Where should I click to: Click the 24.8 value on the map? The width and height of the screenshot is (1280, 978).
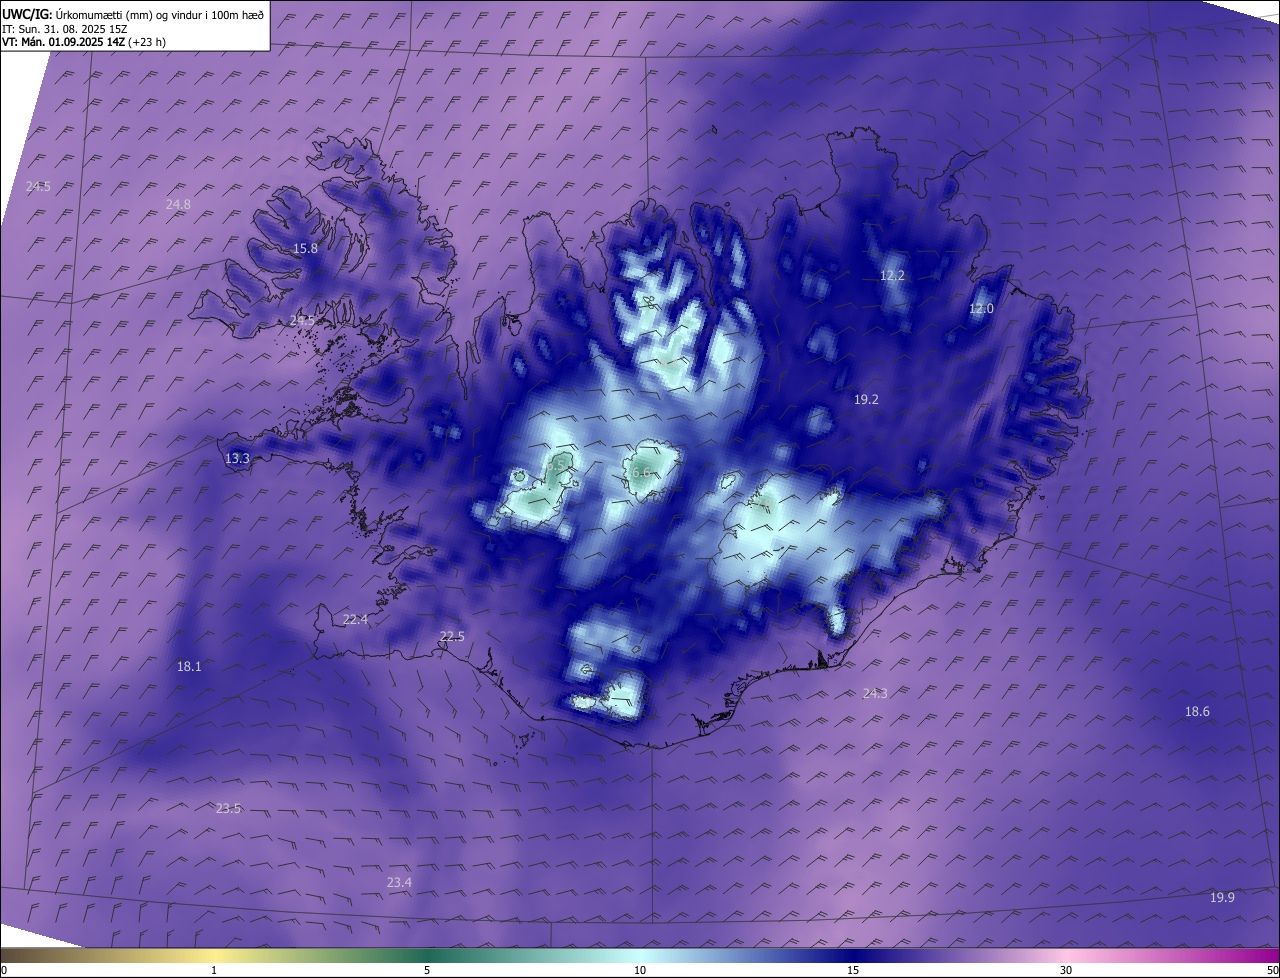click(x=178, y=204)
